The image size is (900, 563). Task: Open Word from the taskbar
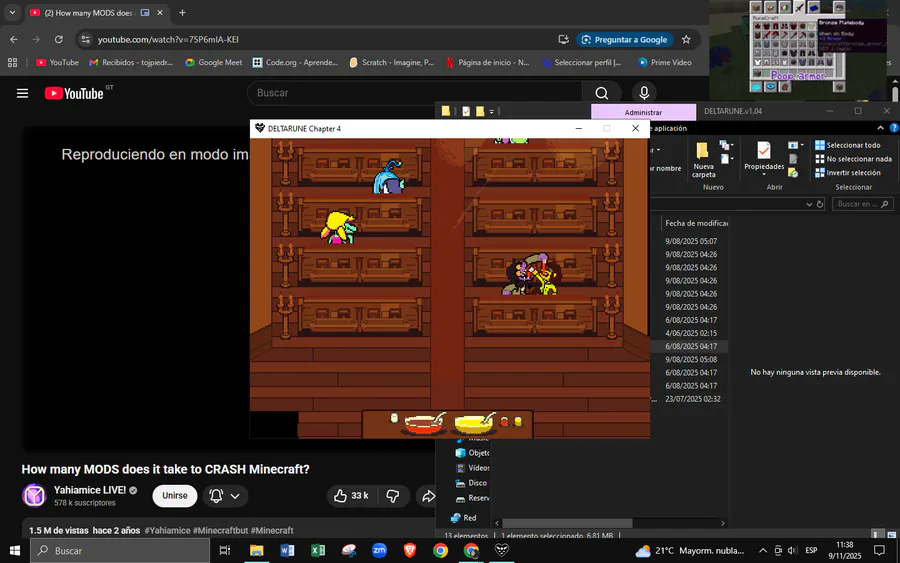[x=287, y=550]
